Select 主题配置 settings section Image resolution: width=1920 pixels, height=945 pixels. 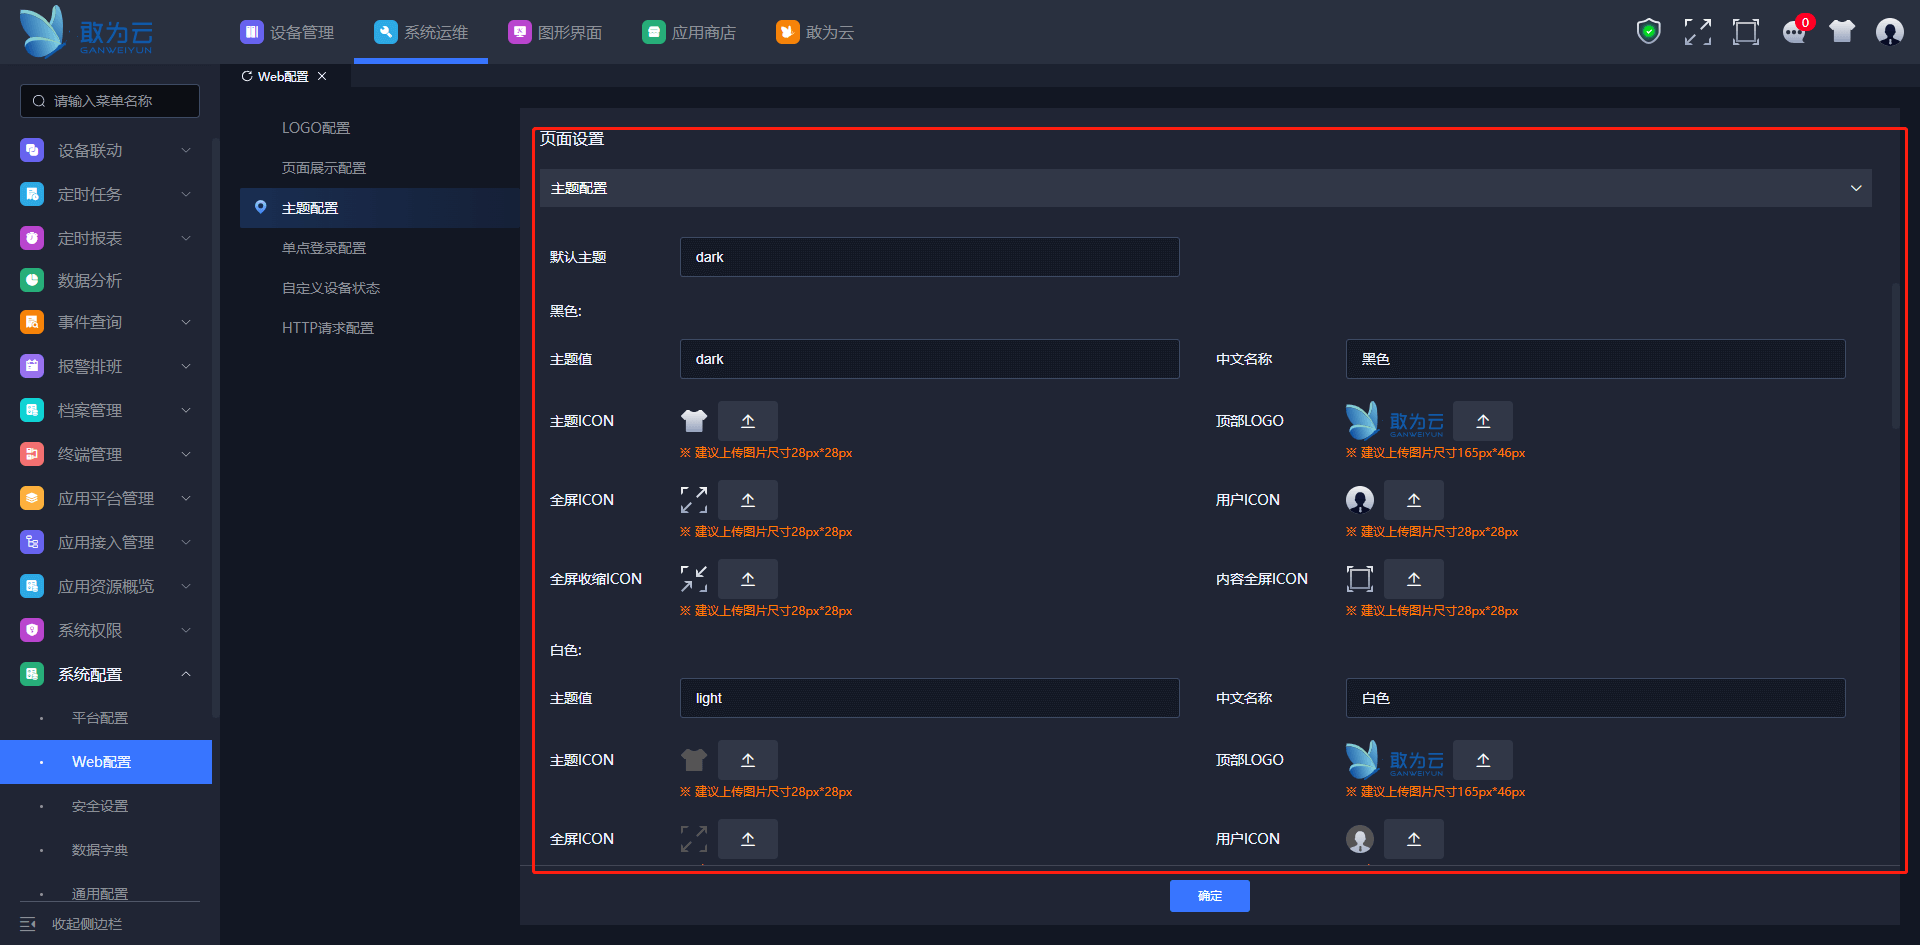pyautogui.click(x=380, y=208)
